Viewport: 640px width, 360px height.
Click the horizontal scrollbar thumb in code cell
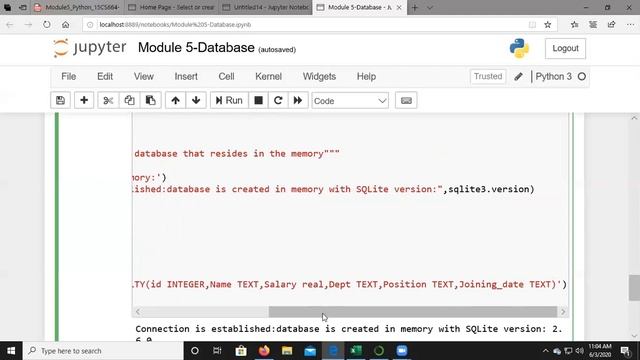[413, 311]
